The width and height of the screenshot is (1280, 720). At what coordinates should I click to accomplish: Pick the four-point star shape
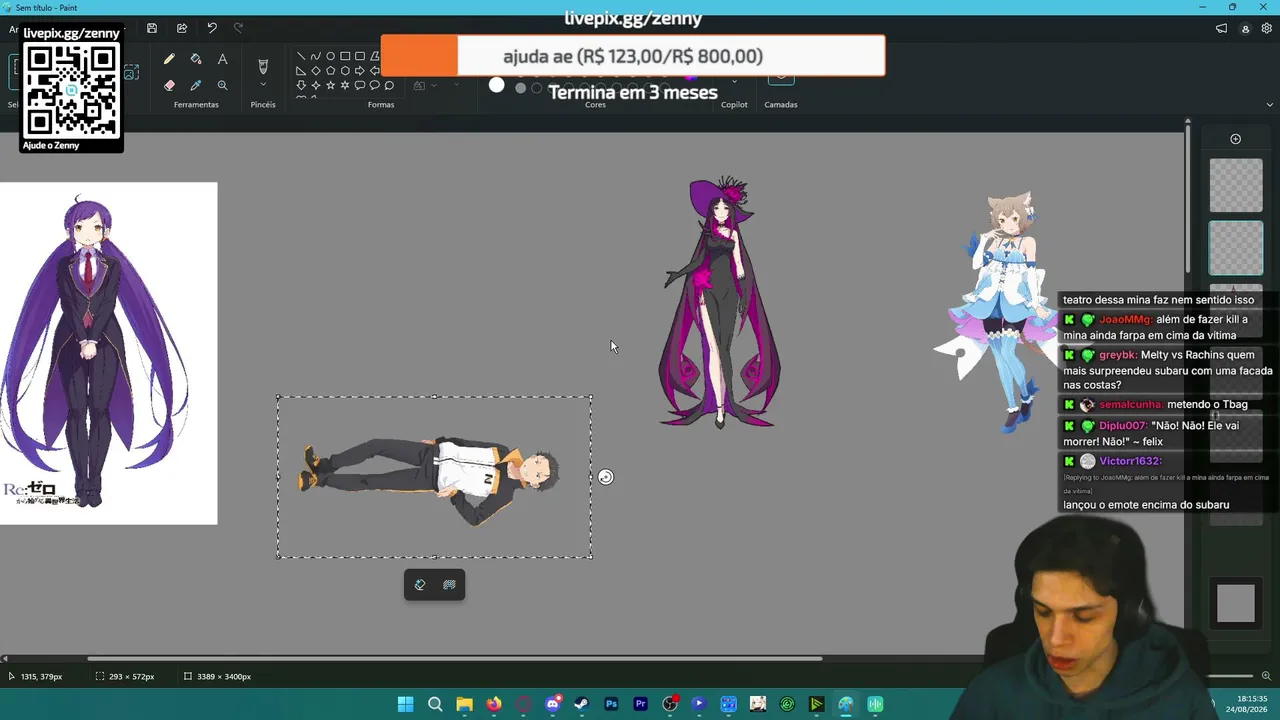[315, 85]
